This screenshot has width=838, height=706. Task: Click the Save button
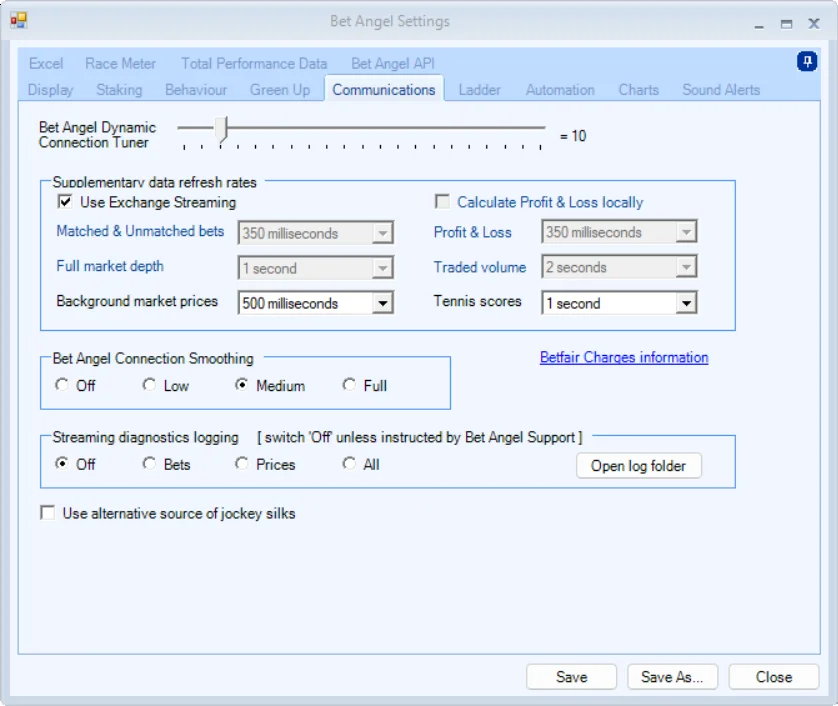[x=571, y=677]
